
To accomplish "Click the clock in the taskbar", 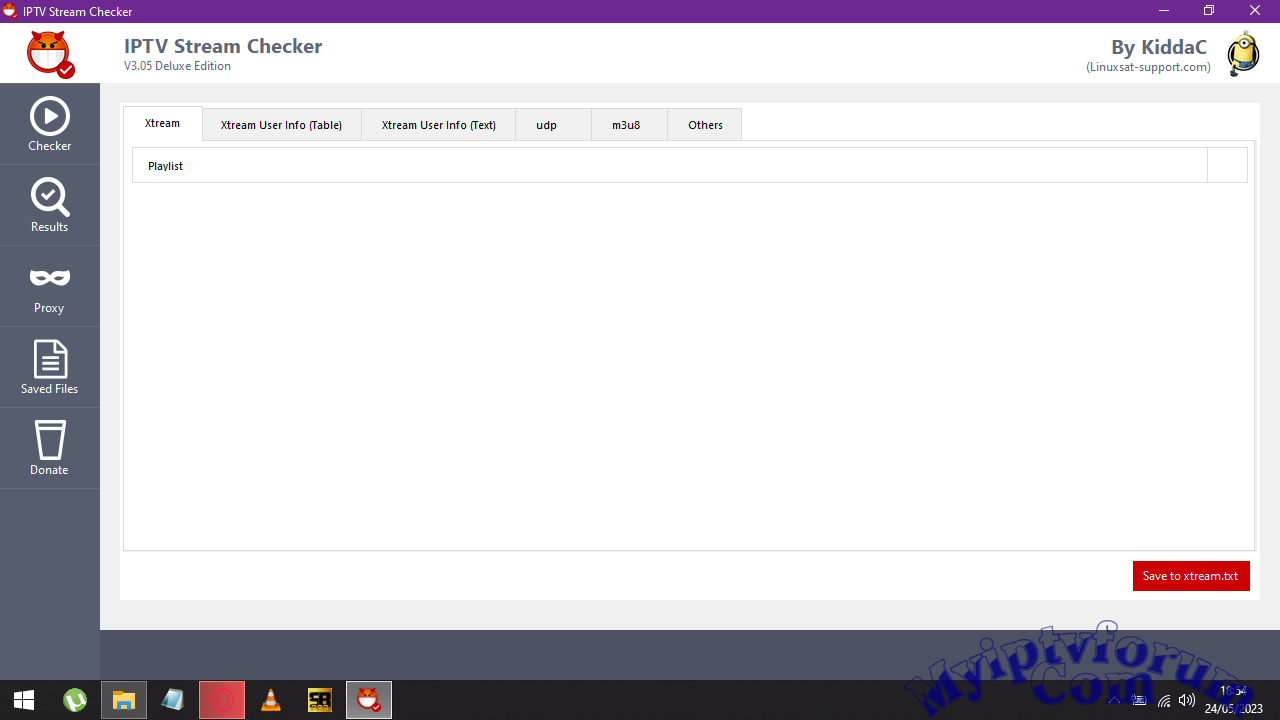I will point(1232,699).
